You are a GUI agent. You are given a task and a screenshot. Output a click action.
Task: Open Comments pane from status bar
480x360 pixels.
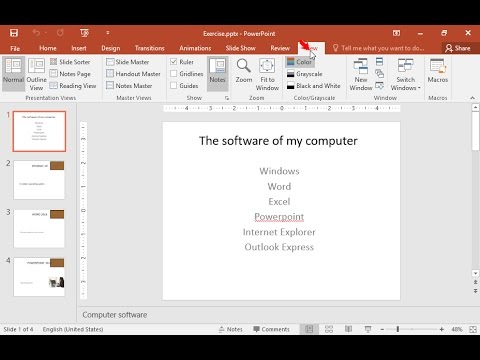(x=271, y=329)
